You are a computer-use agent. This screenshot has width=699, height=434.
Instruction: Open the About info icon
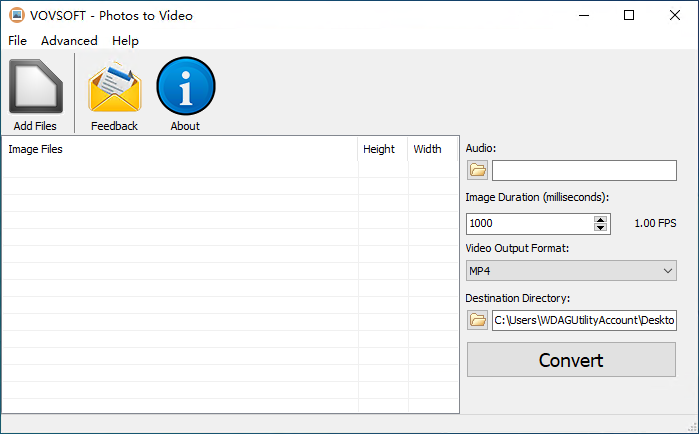[185, 86]
